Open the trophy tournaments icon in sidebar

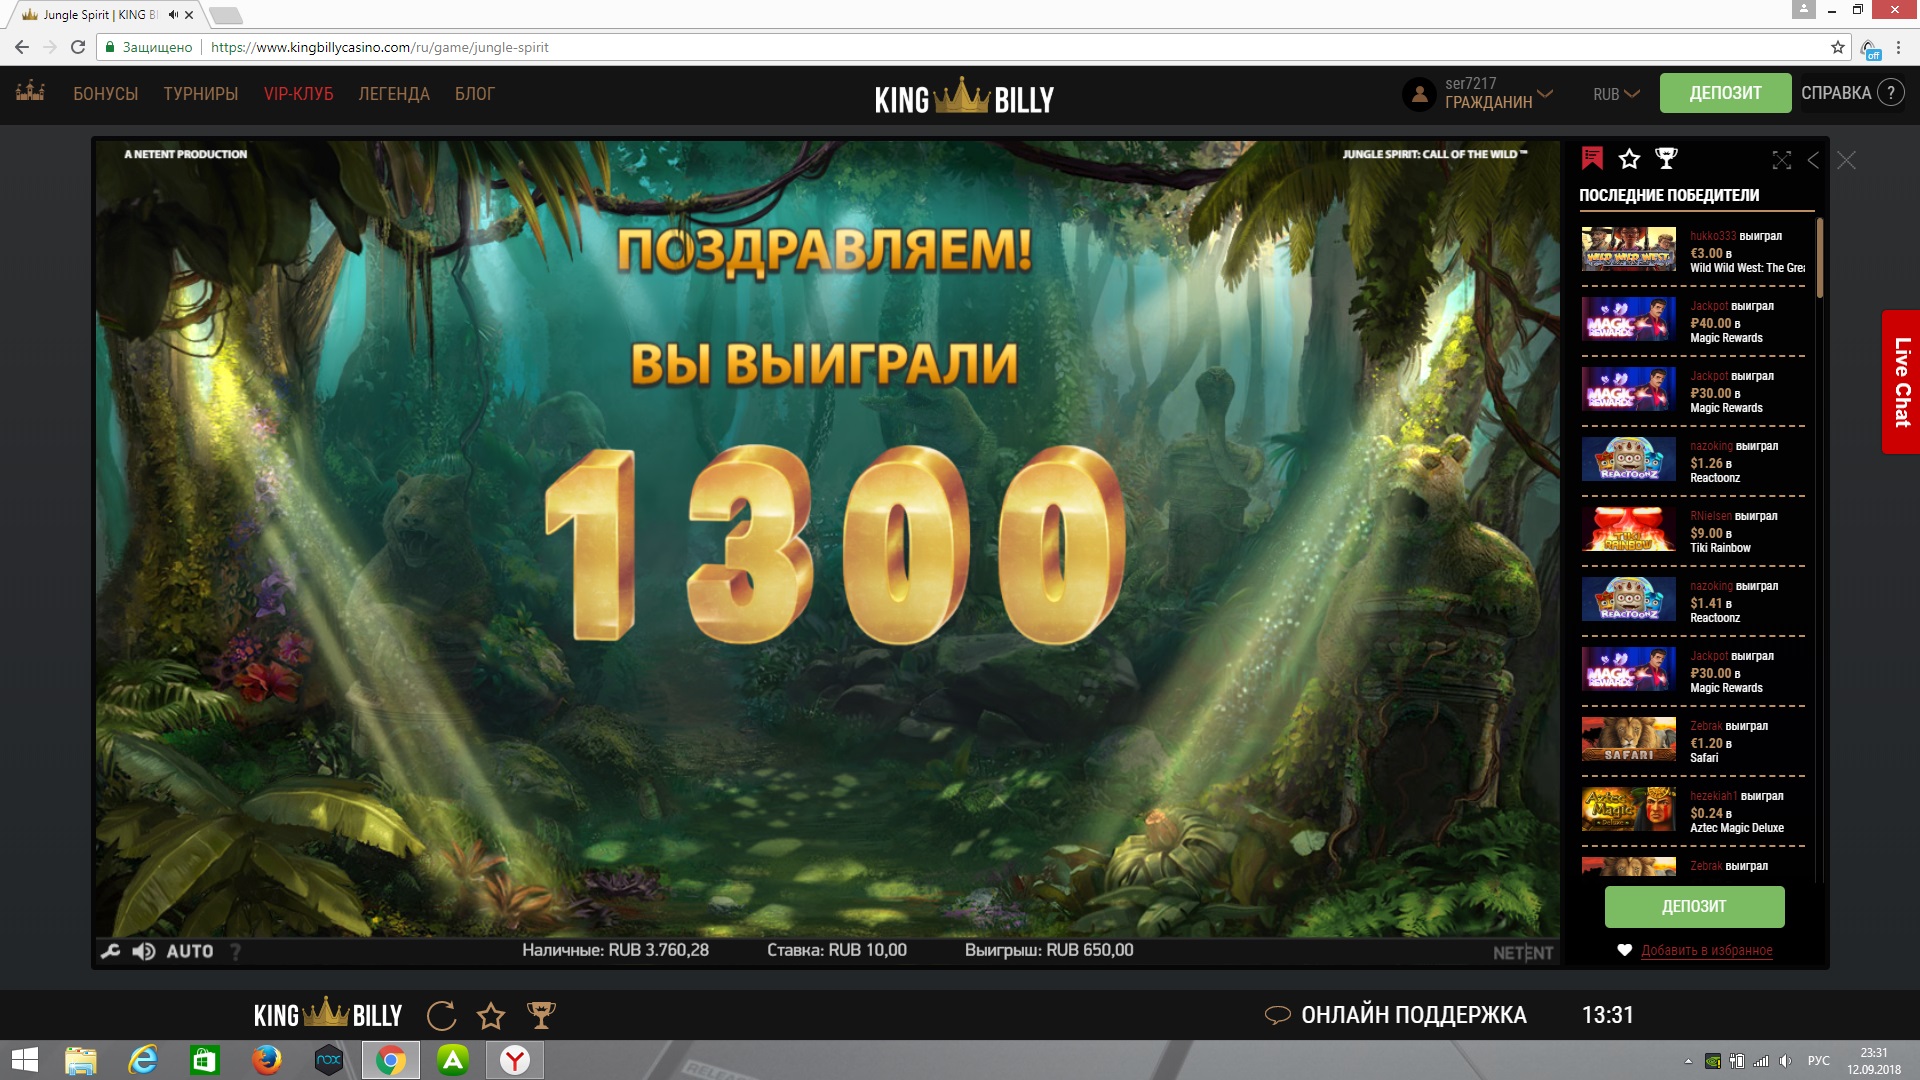1666,159
